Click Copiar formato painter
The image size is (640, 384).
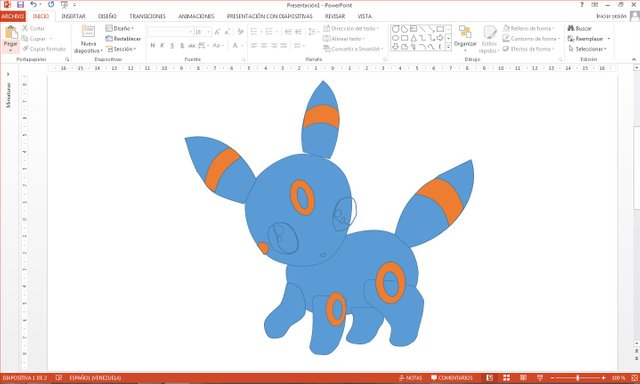(x=44, y=49)
